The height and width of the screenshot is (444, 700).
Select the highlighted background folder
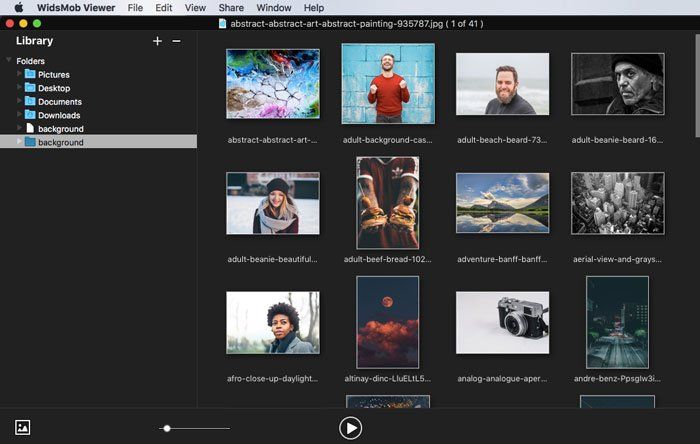coord(60,142)
